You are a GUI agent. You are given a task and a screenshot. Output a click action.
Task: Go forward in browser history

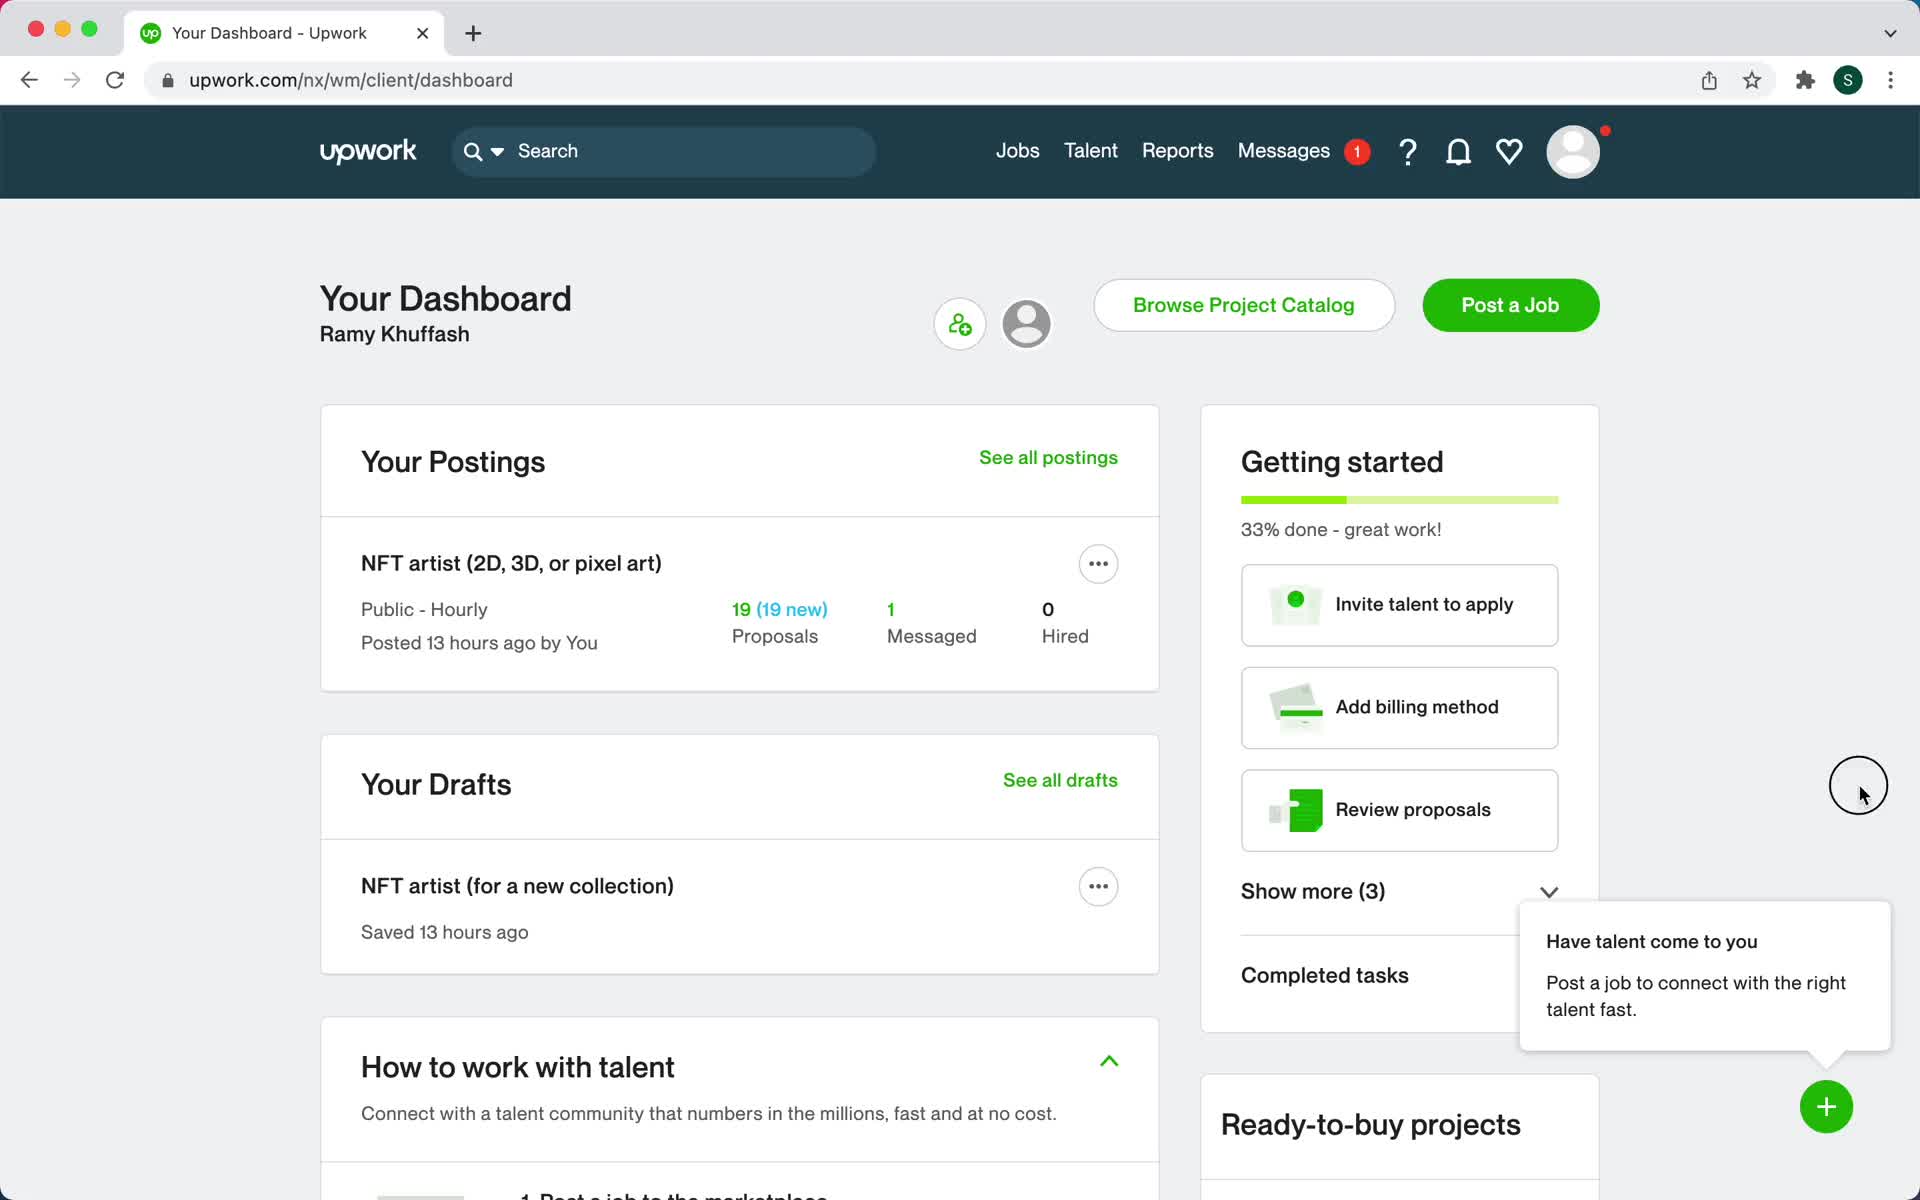(72, 80)
